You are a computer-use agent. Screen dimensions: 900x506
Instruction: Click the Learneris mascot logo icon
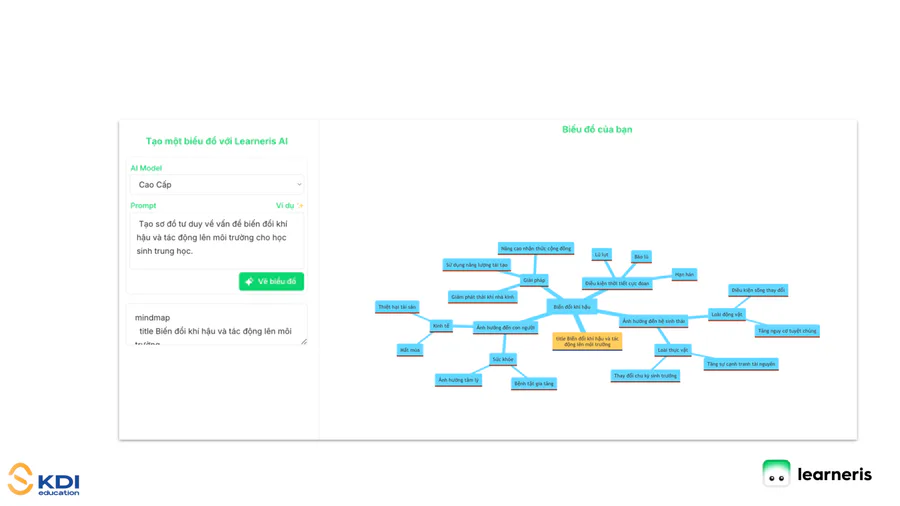(x=776, y=474)
